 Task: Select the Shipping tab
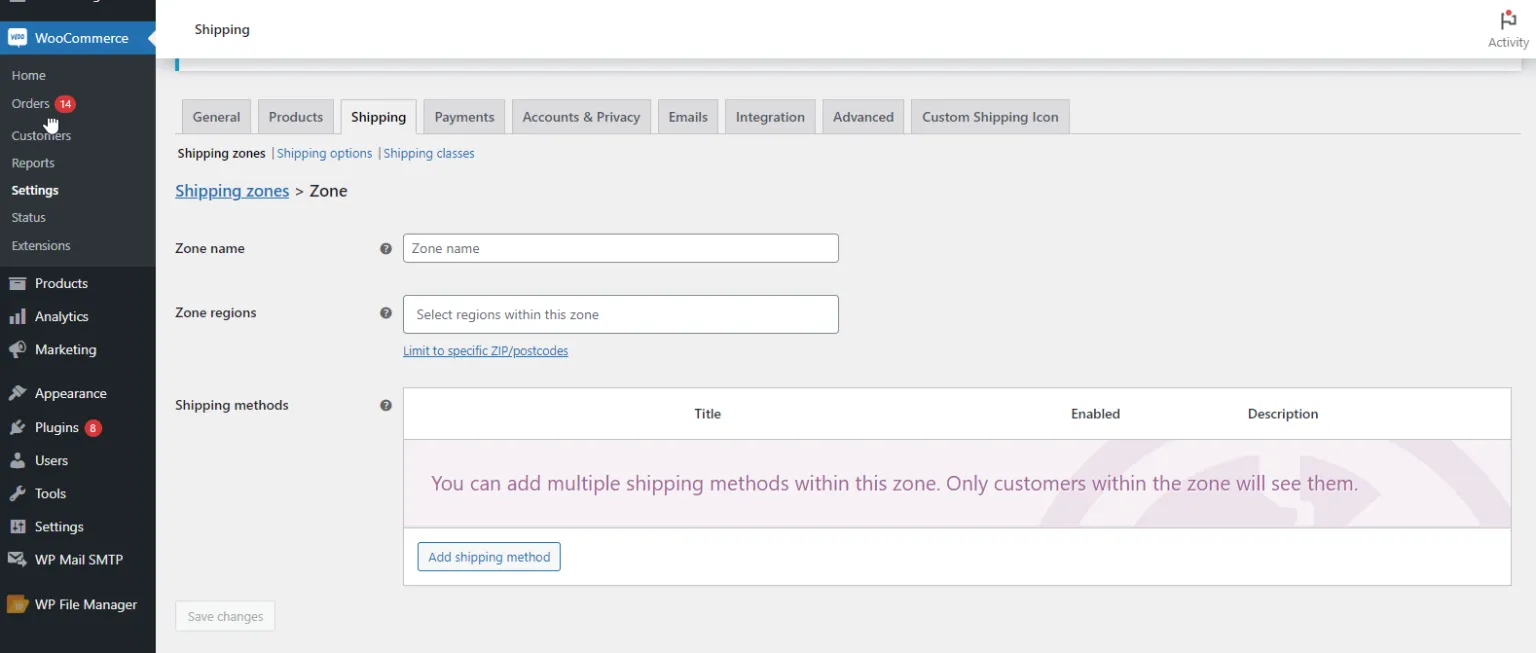[378, 116]
